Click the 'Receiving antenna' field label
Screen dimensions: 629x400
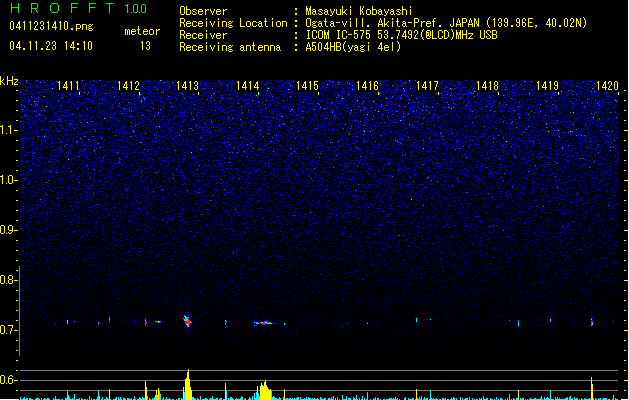[230, 47]
